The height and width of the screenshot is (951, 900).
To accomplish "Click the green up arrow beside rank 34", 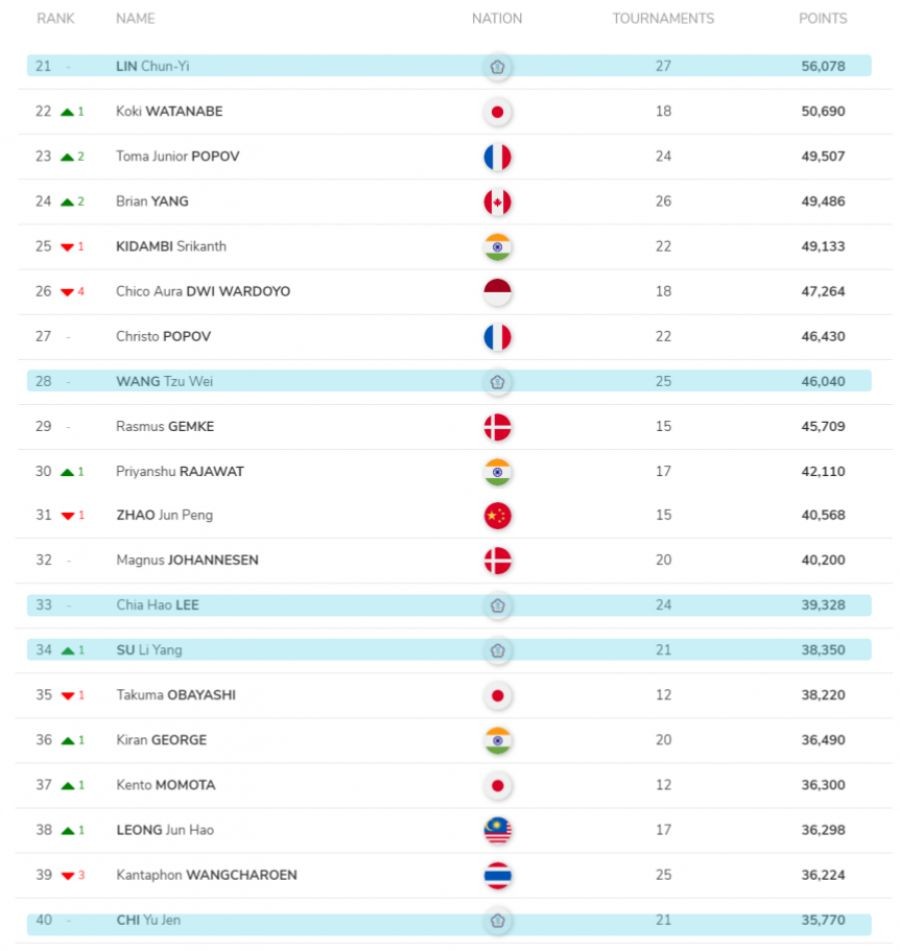I will [67, 651].
